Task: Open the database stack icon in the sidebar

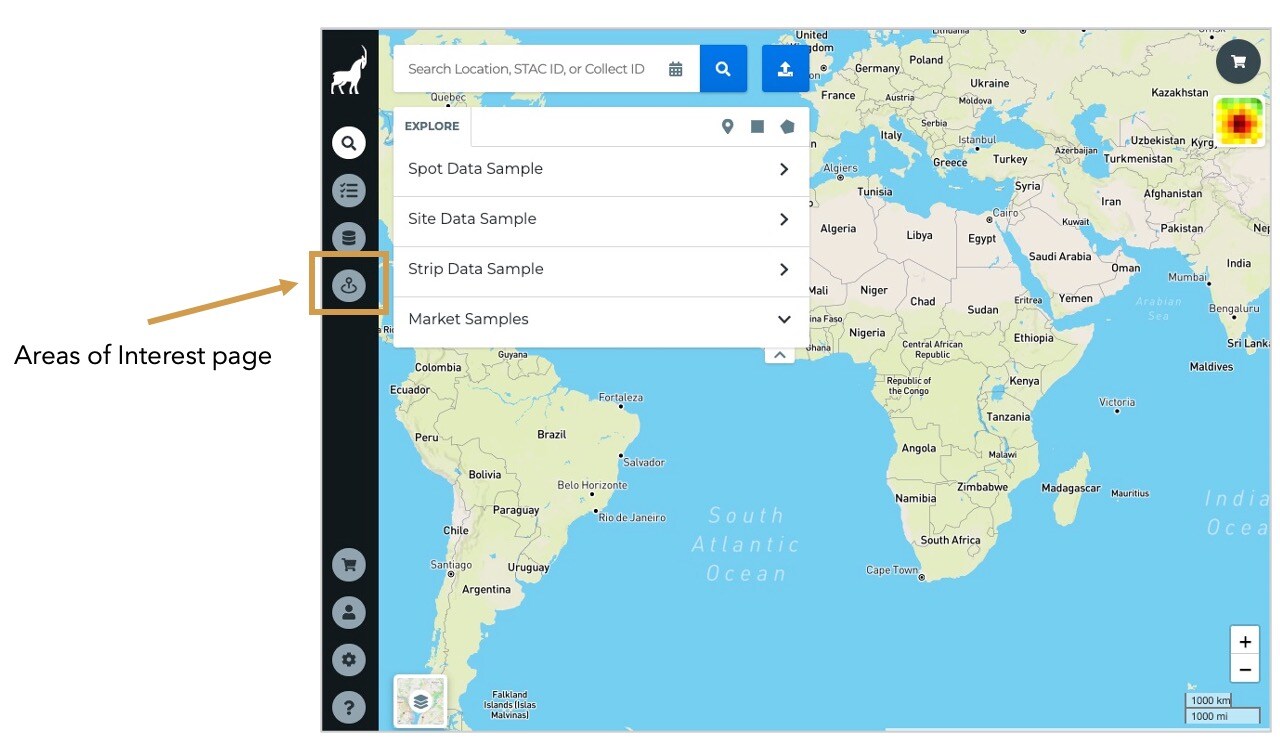Action: pyautogui.click(x=349, y=238)
